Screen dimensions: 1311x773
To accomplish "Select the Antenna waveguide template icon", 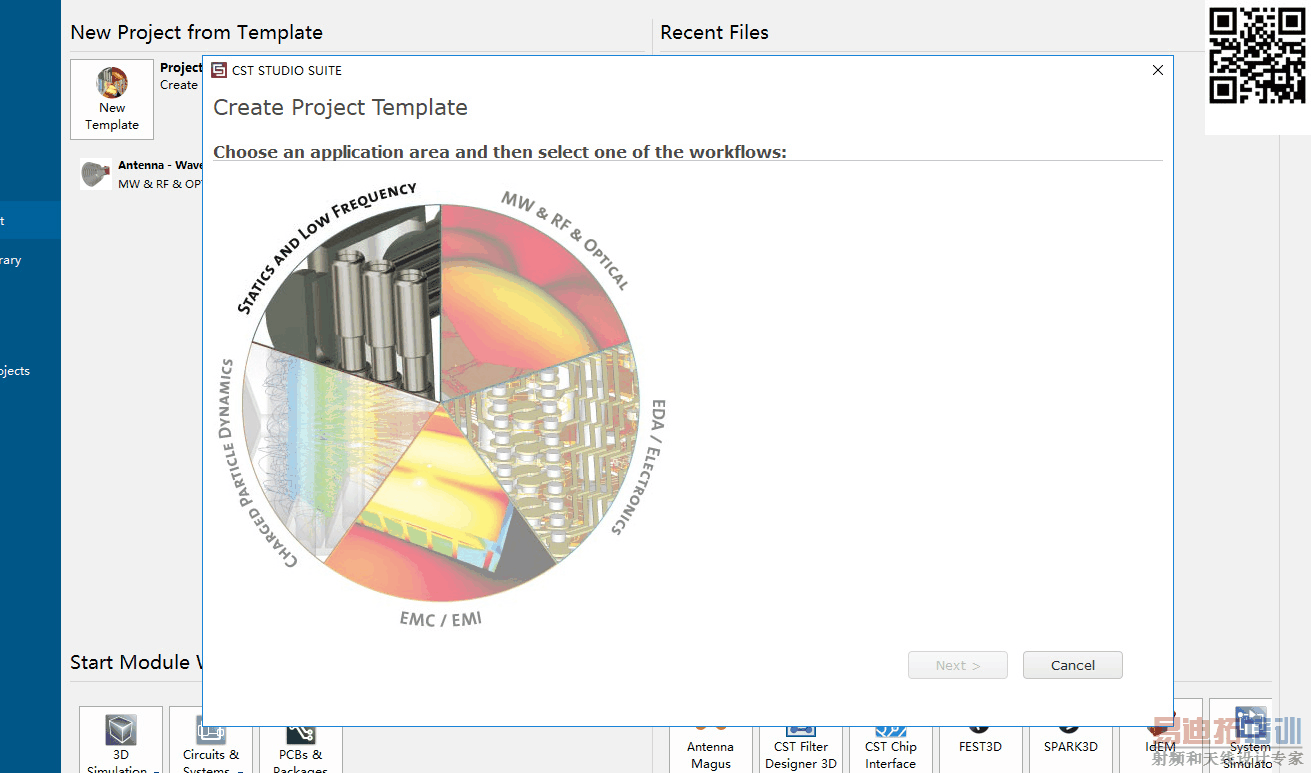I will pyautogui.click(x=97, y=174).
